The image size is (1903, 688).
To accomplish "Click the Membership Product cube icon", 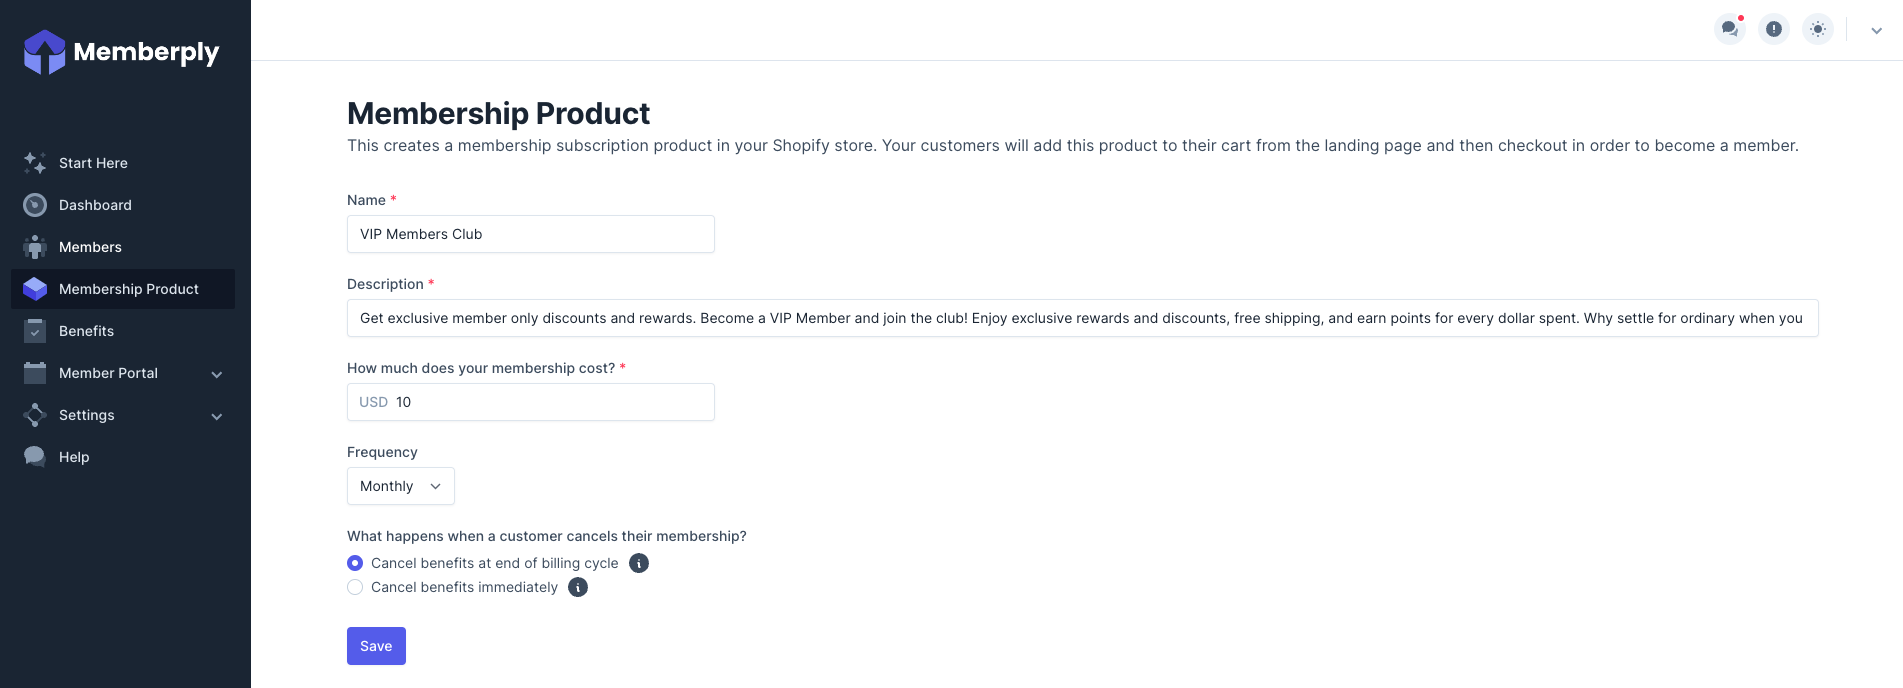I will pos(34,289).
